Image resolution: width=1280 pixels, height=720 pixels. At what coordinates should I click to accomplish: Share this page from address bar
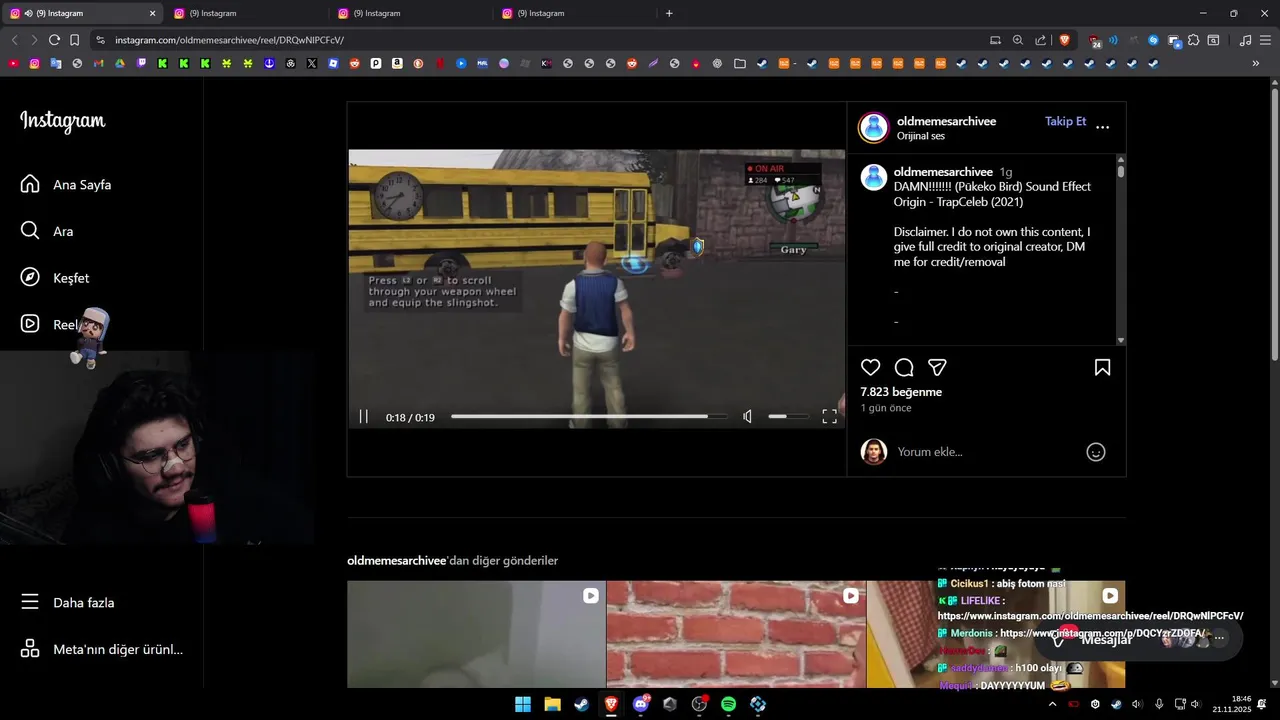click(1040, 40)
